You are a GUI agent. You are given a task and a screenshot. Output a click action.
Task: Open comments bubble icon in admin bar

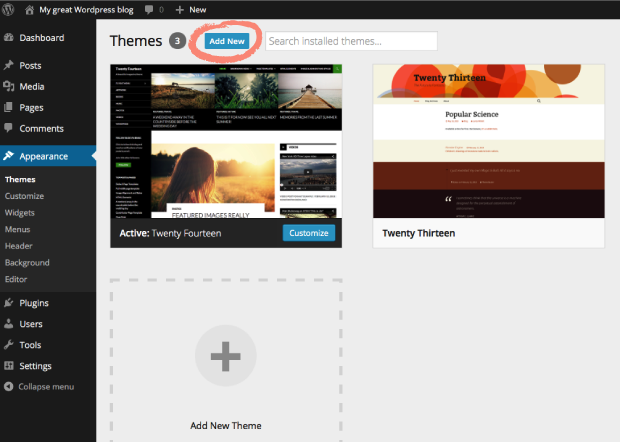(x=149, y=10)
